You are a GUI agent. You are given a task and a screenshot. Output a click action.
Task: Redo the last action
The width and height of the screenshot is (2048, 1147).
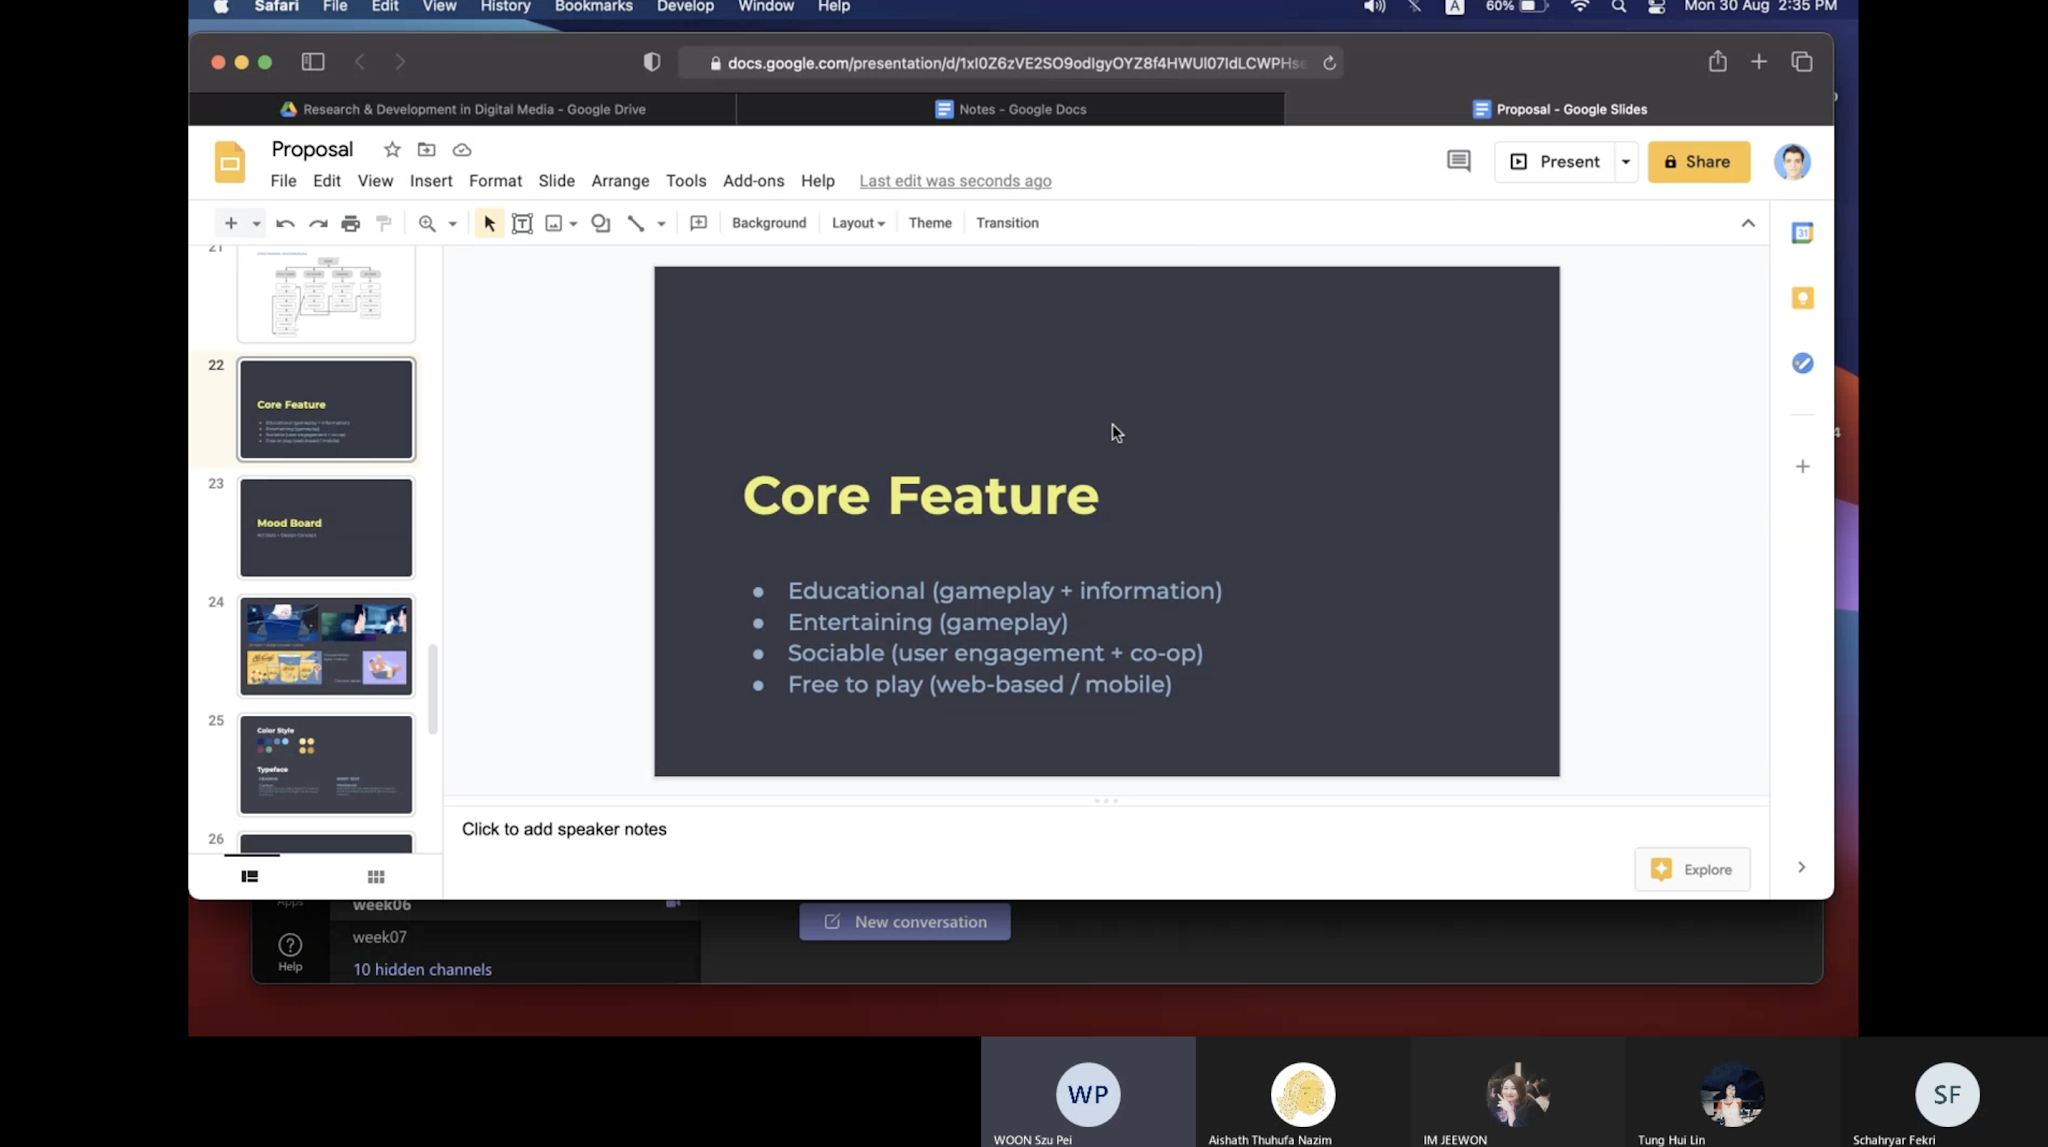[318, 224]
